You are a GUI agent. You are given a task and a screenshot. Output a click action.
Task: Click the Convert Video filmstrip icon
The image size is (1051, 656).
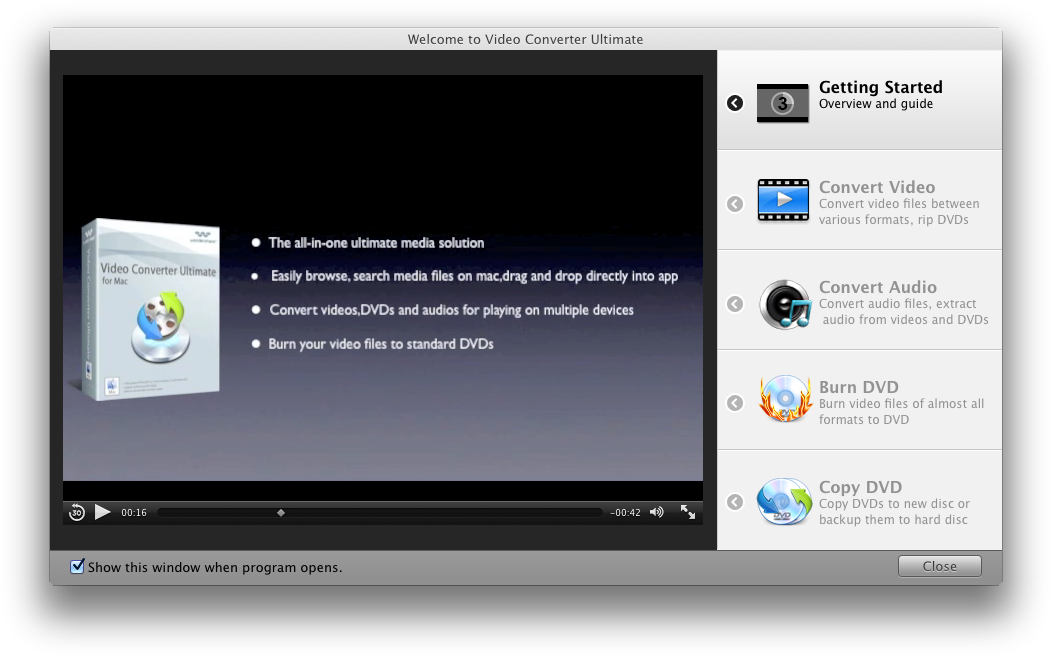tap(782, 200)
